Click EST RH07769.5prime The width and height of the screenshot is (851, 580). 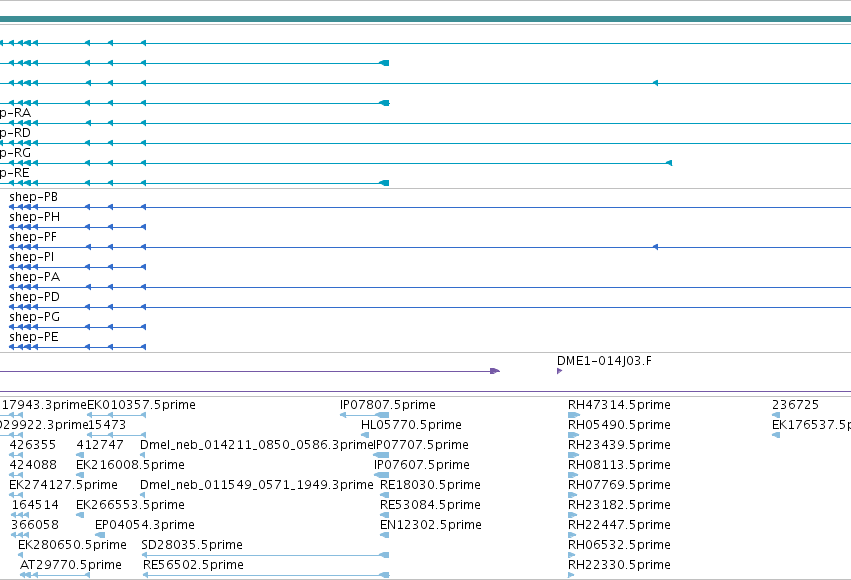click(x=619, y=485)
